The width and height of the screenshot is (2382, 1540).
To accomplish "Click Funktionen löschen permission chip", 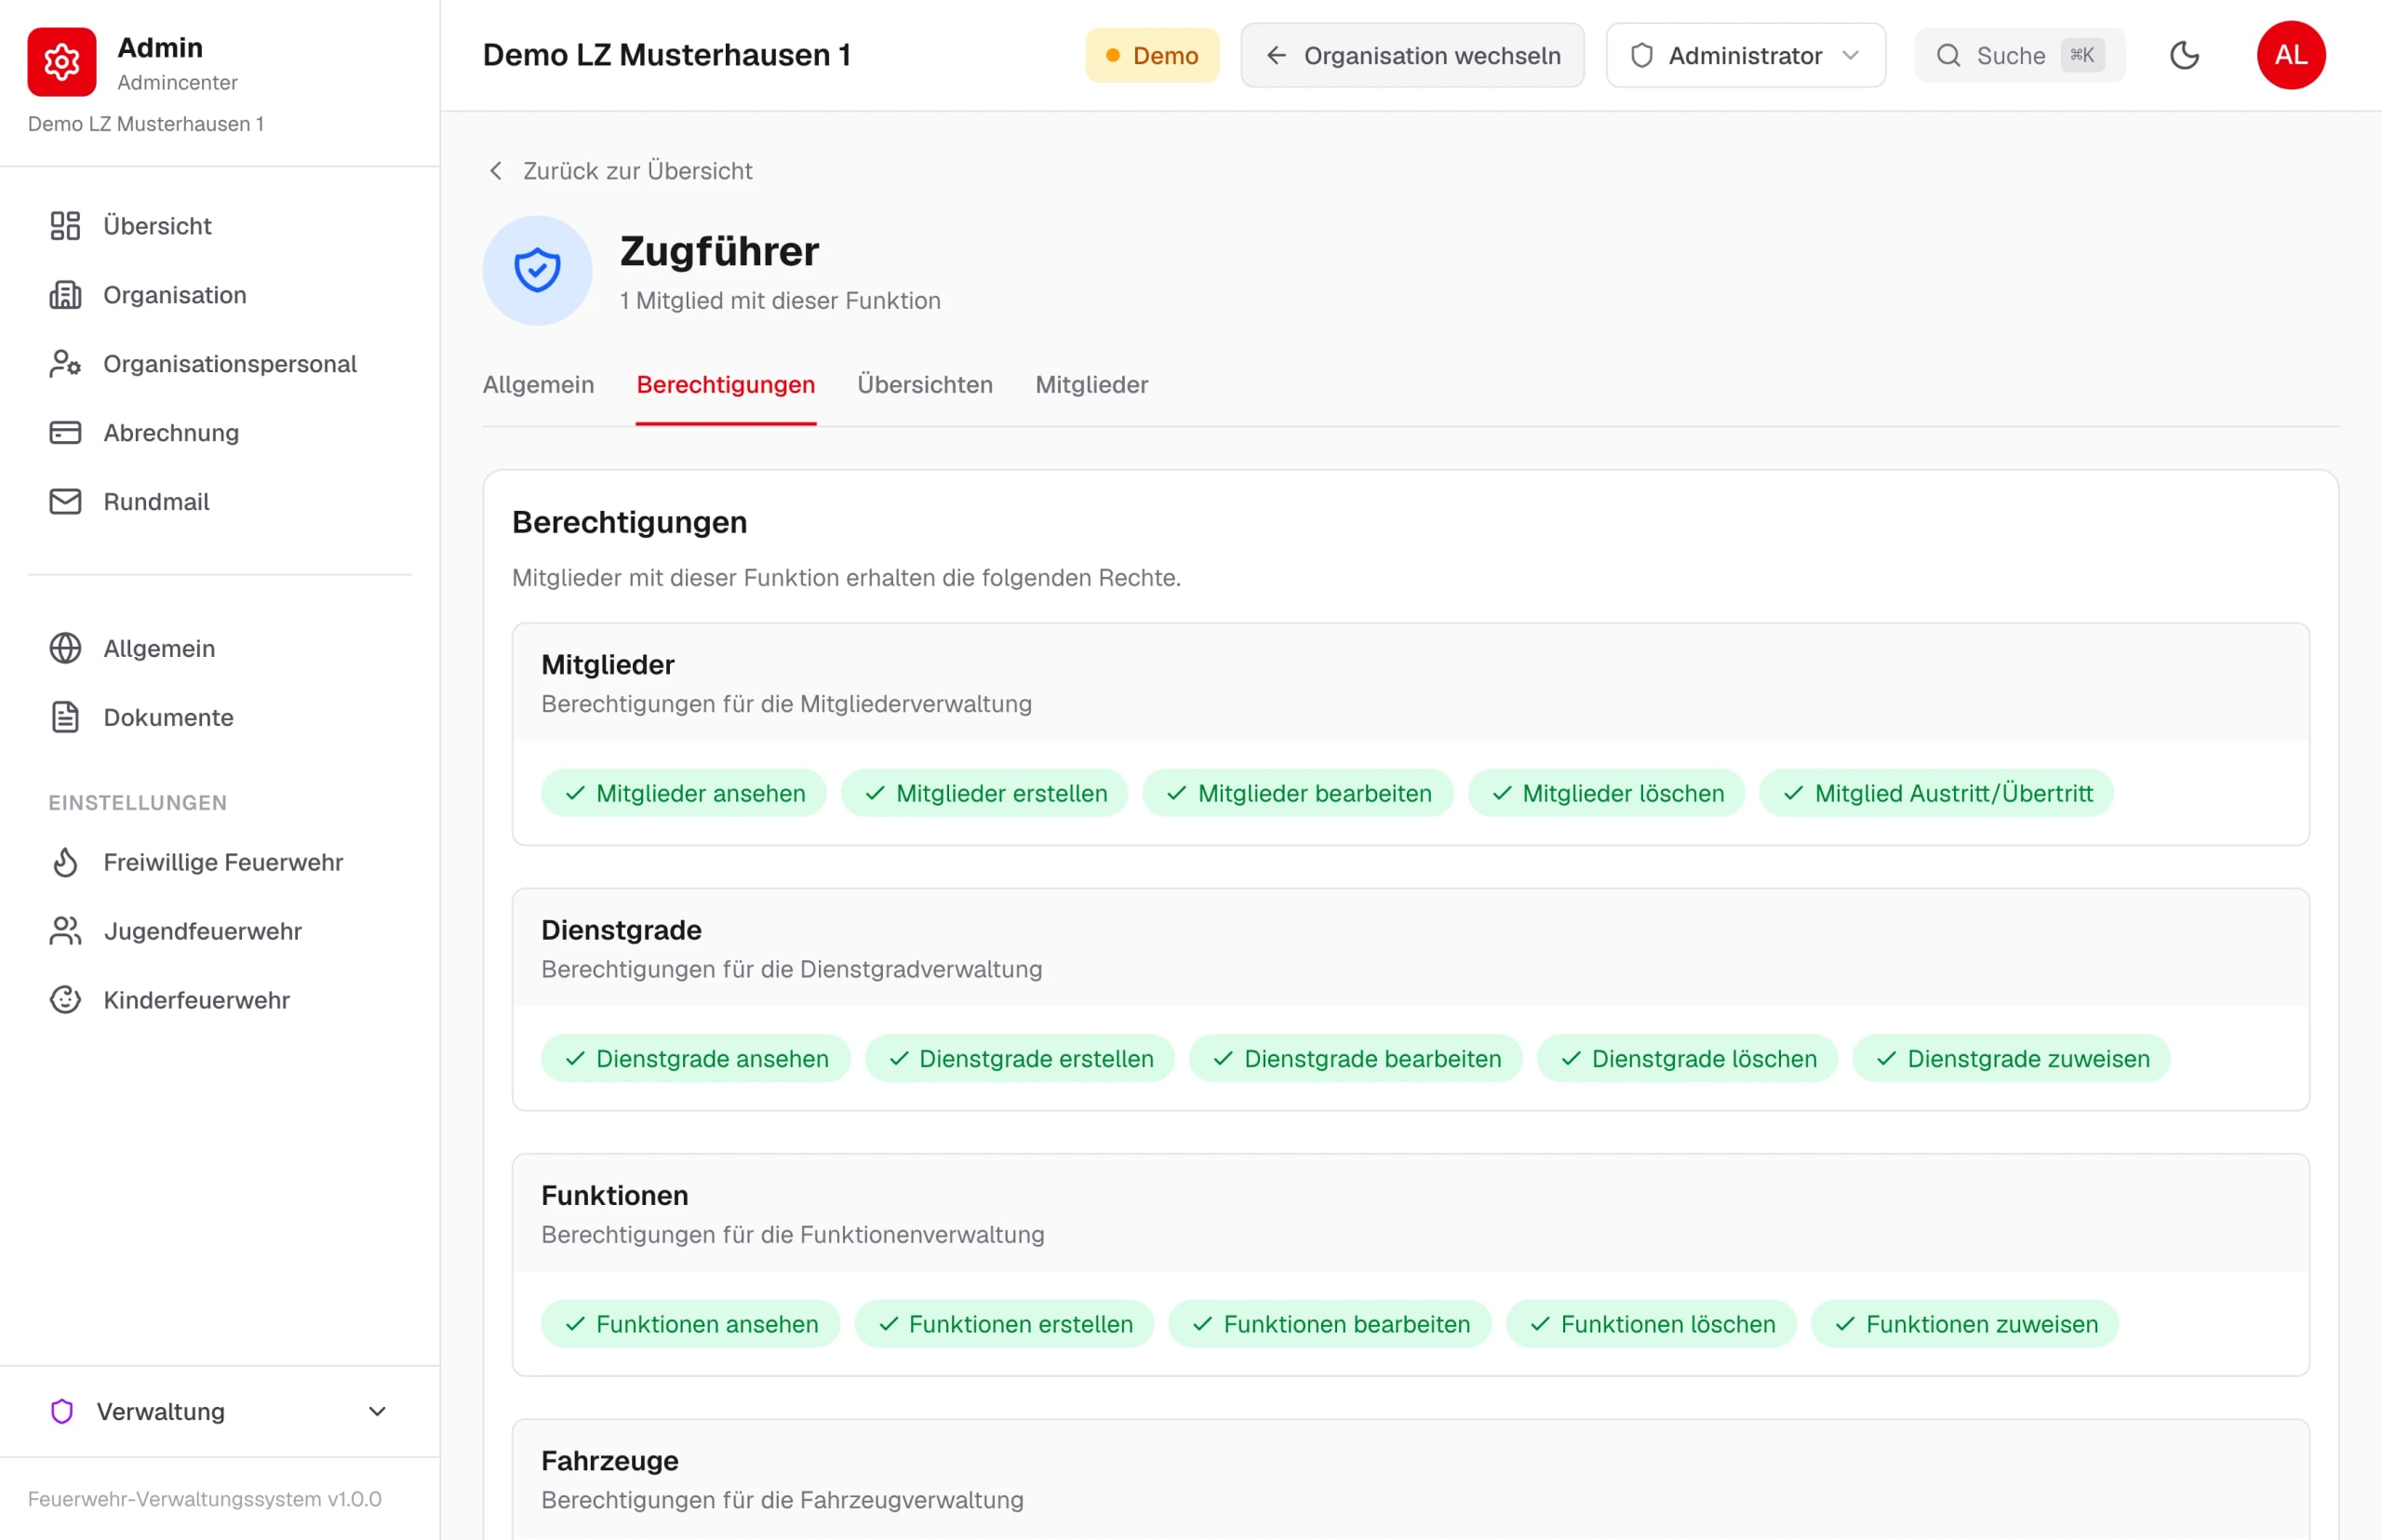I will 1651,1324.
